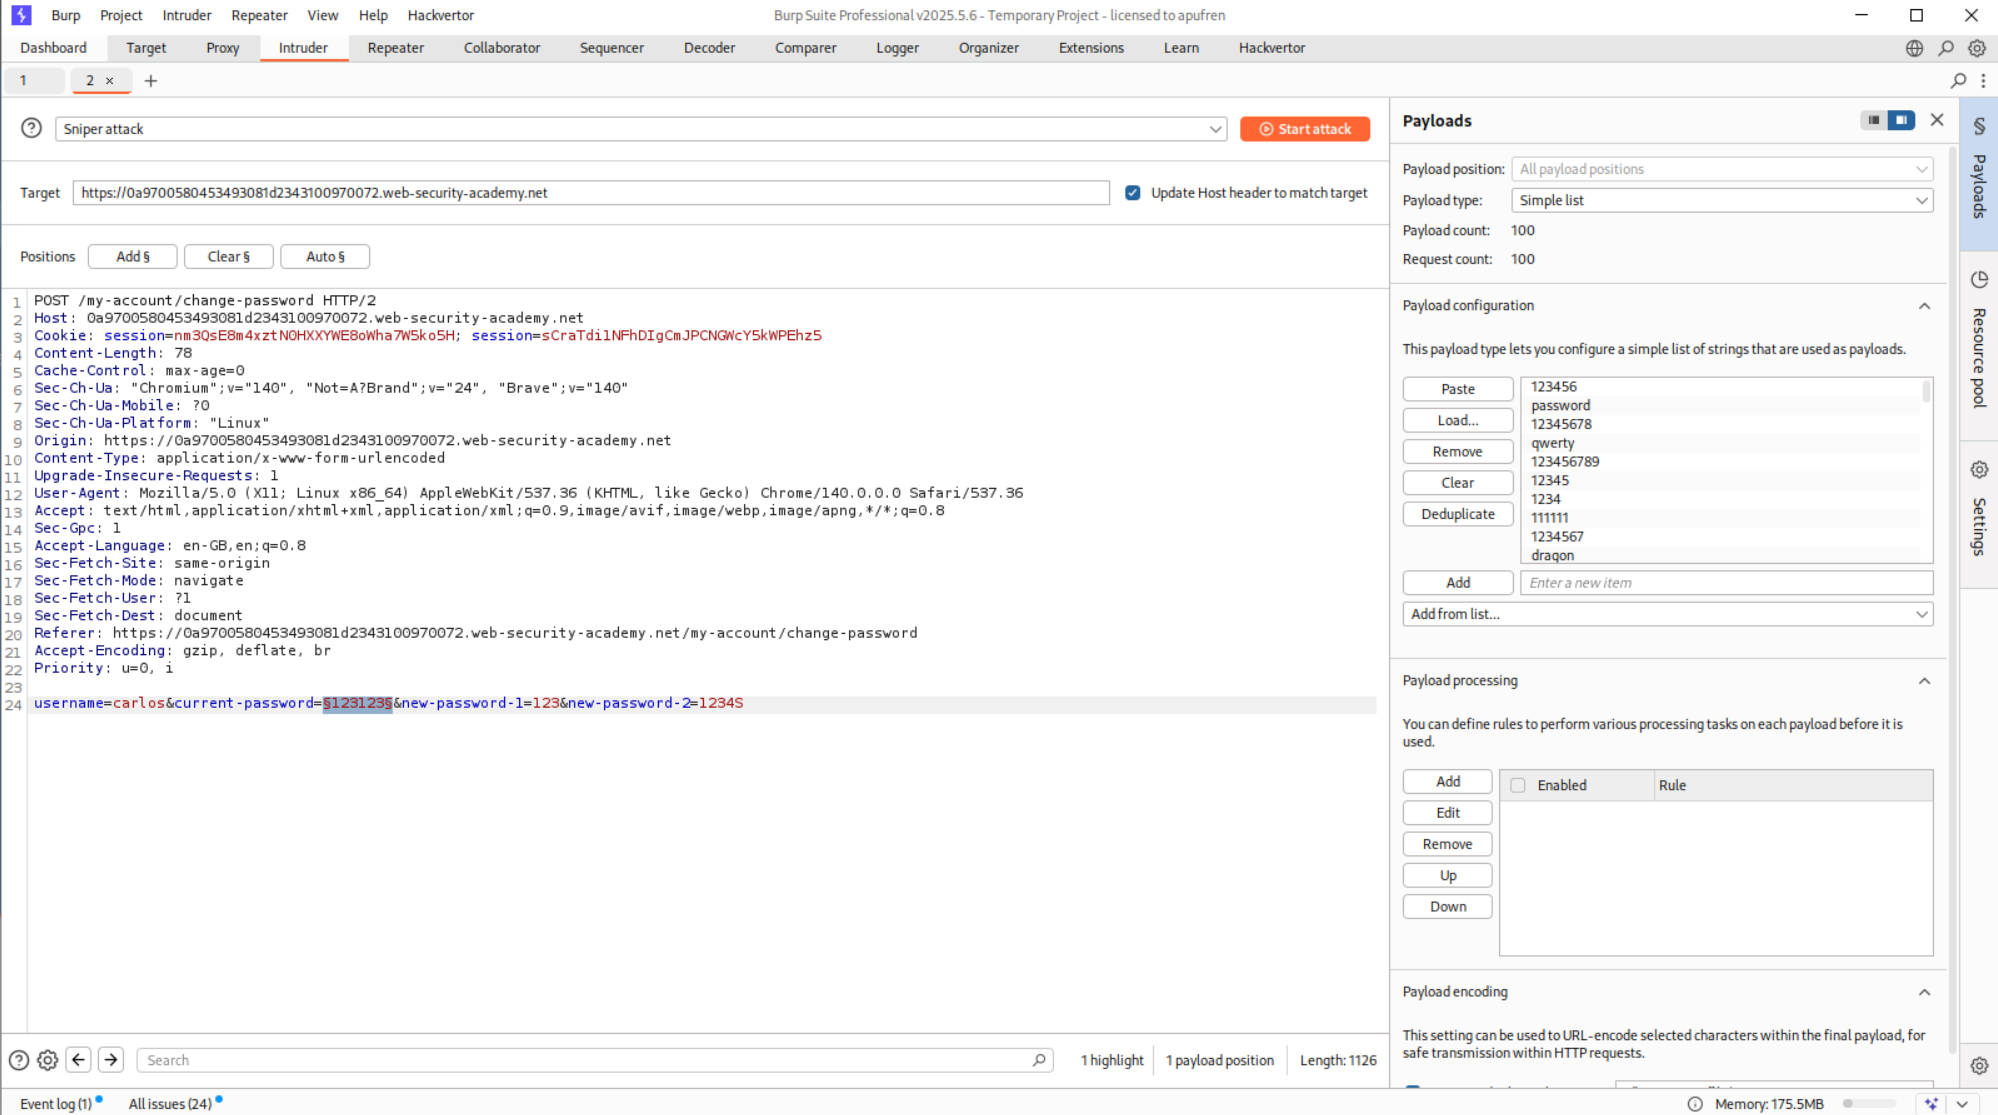Open the Intruder menu in menu bar
1998x1115 pixels.
pos(187,15)
